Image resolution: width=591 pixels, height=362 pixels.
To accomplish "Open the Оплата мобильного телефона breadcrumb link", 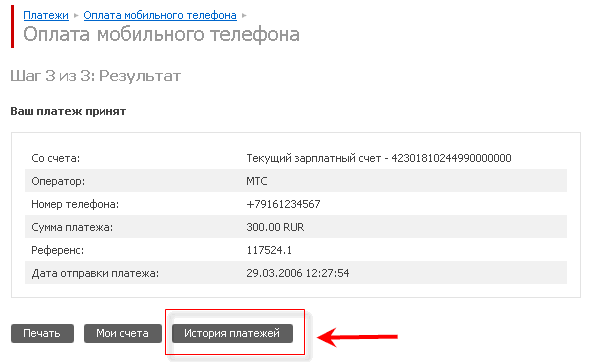I will coord(160,15).
